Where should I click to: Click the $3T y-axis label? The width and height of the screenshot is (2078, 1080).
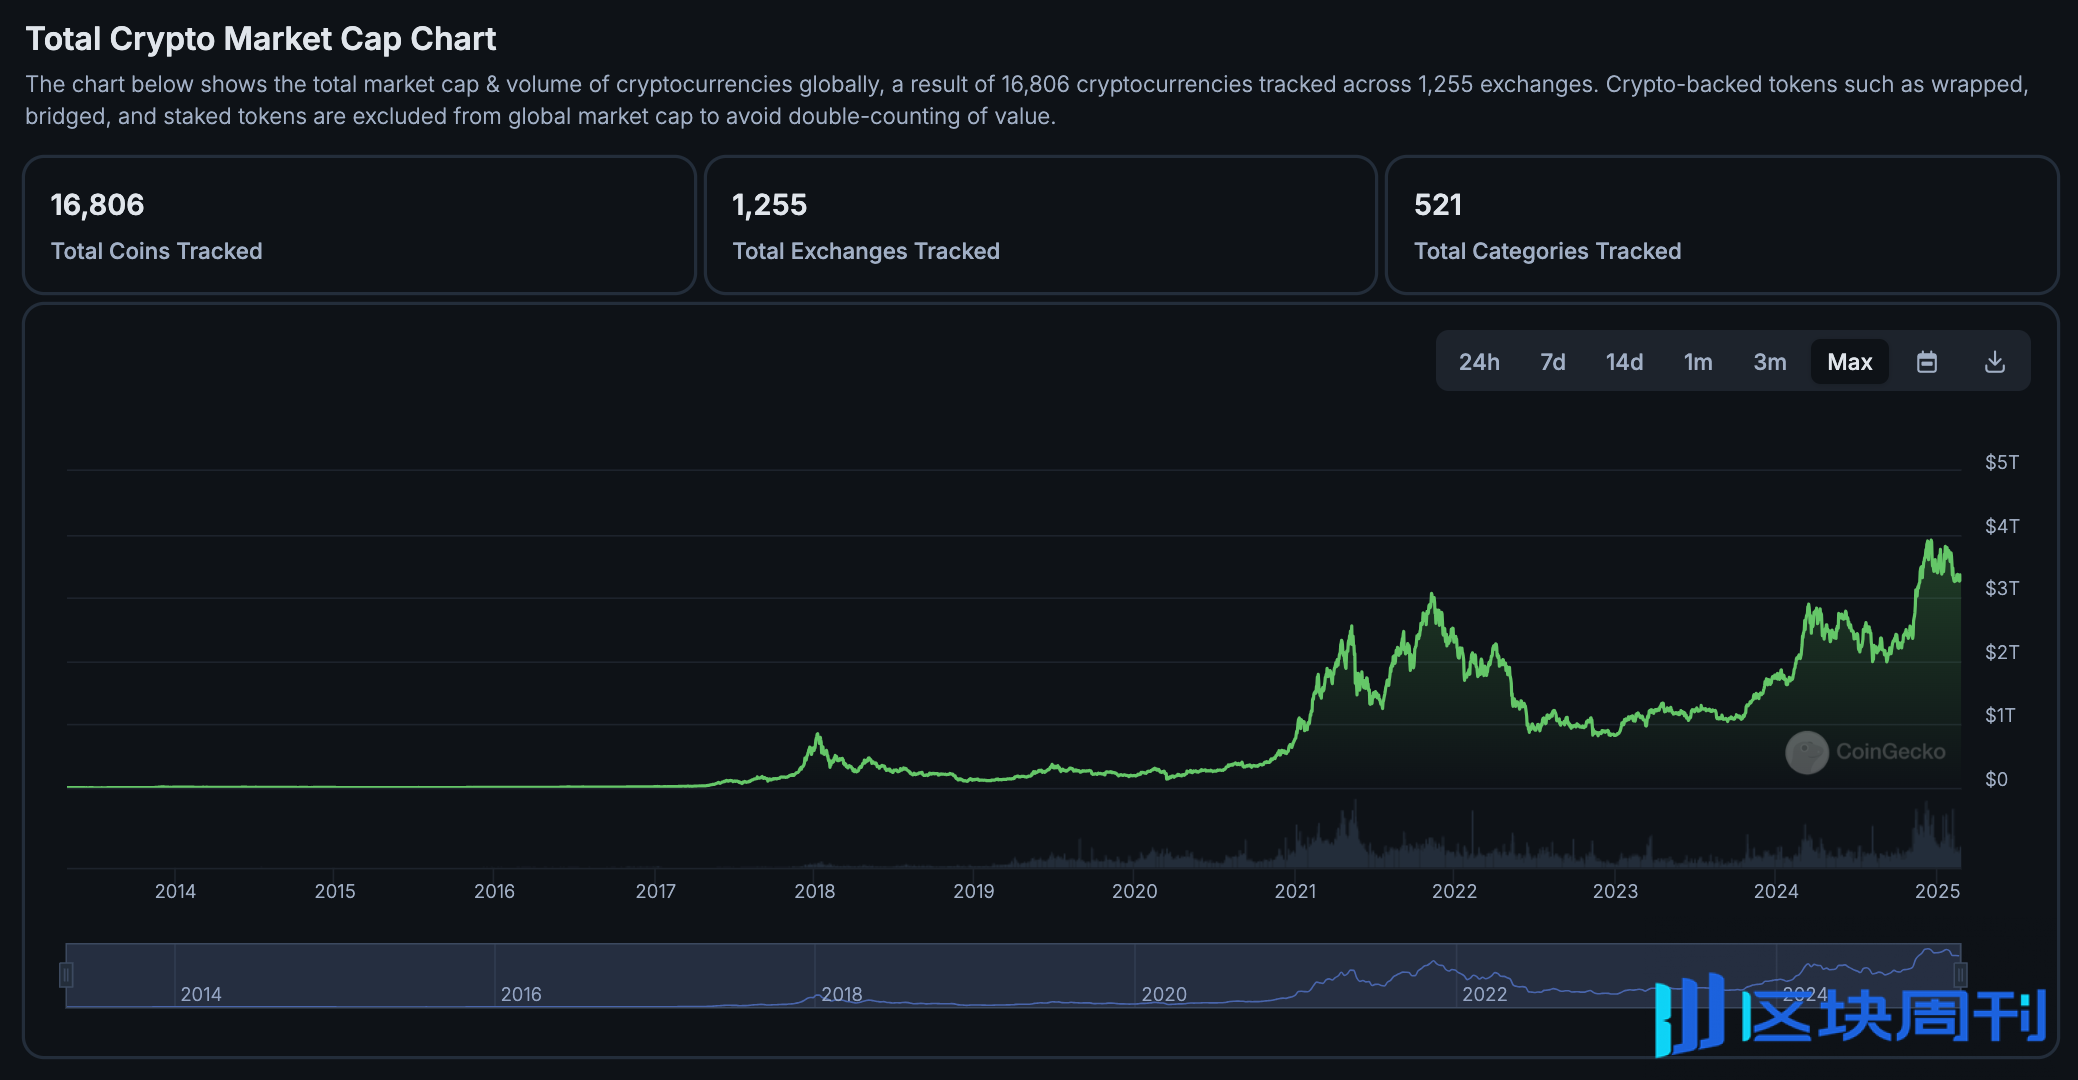2001,588
